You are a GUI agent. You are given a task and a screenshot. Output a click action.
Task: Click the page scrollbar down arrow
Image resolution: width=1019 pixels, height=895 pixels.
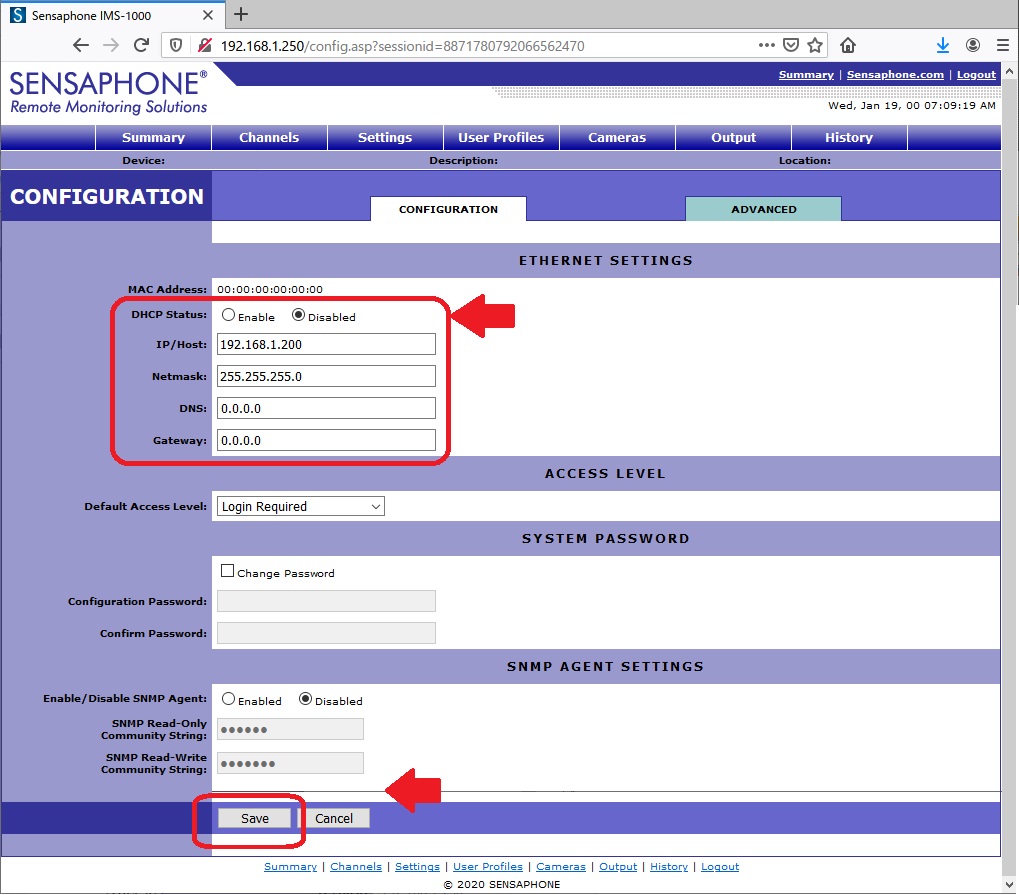click(x=1009, y=885)
